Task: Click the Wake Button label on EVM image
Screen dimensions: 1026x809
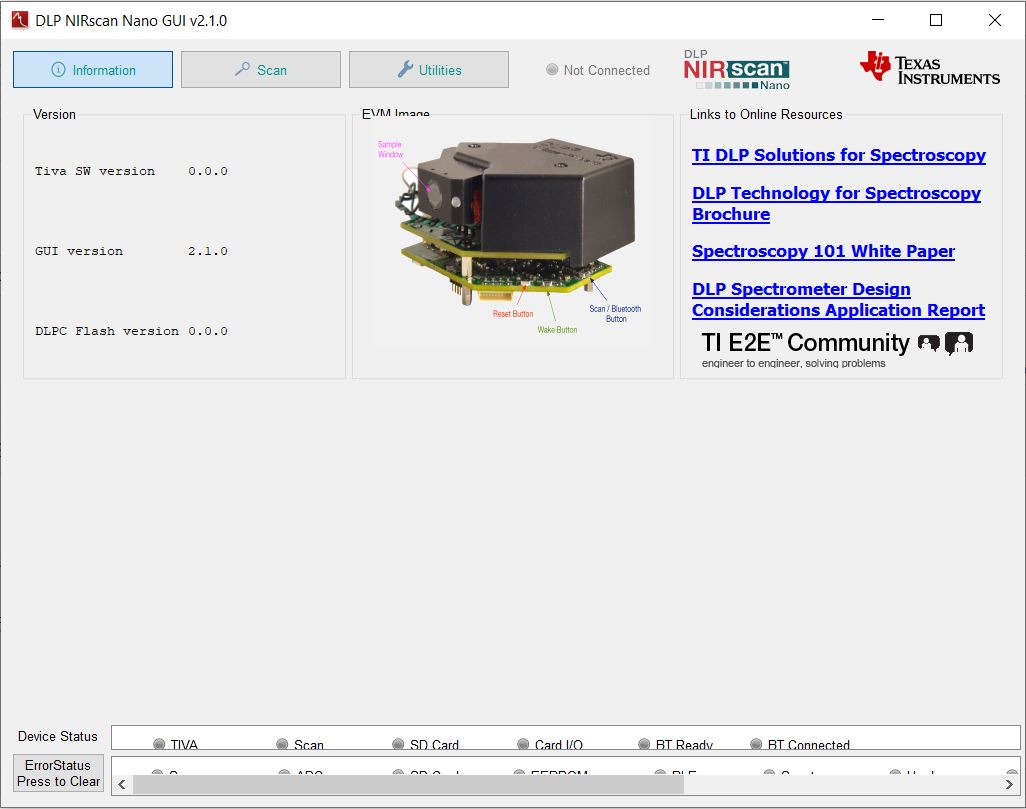Action: click(x=557, y=330)
